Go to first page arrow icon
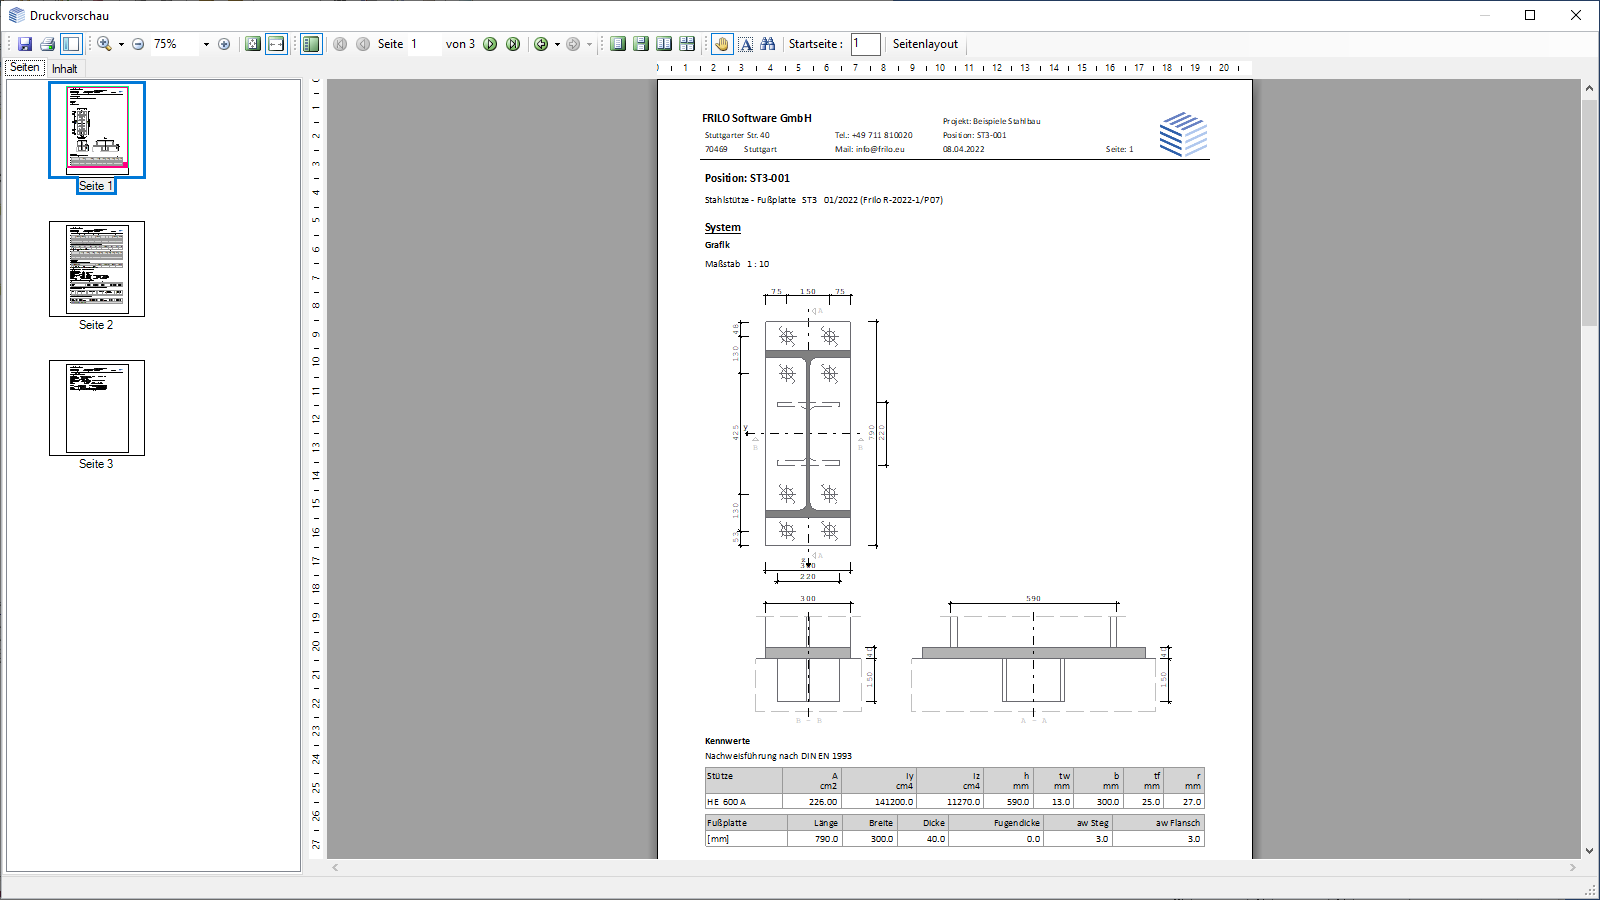 [340, 44]
